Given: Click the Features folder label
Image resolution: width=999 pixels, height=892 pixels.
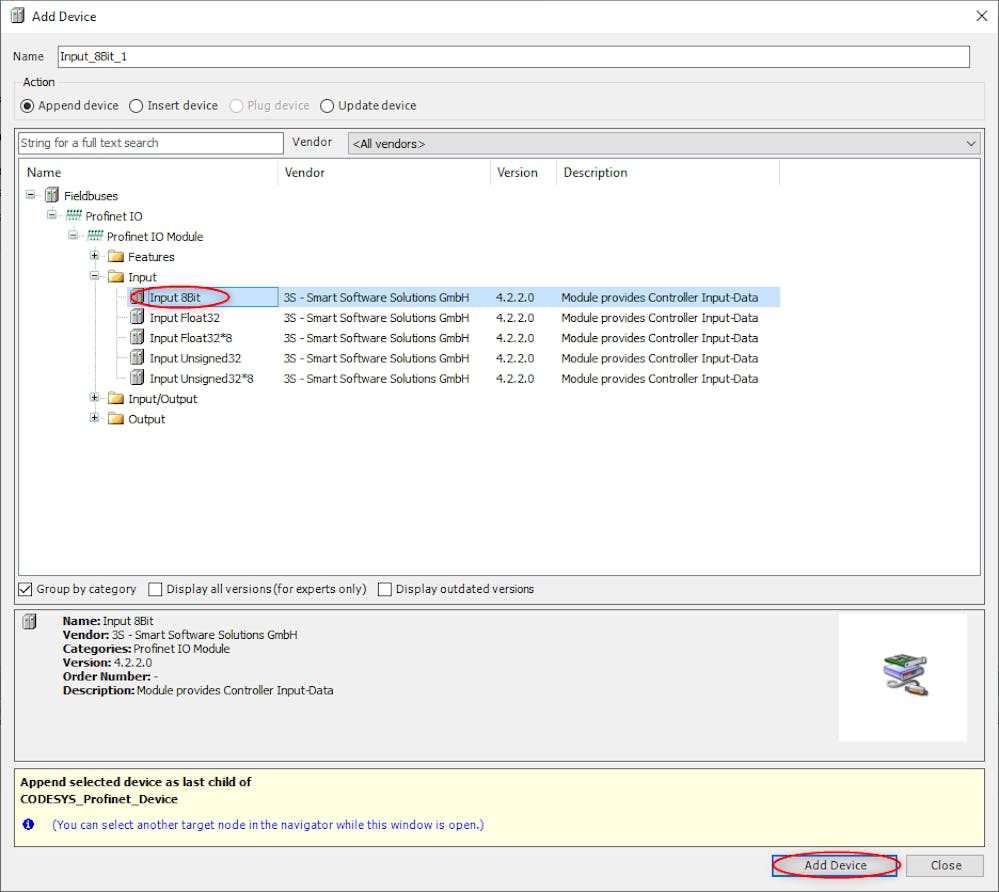Looking at the screenshot, I should point(151,257).
